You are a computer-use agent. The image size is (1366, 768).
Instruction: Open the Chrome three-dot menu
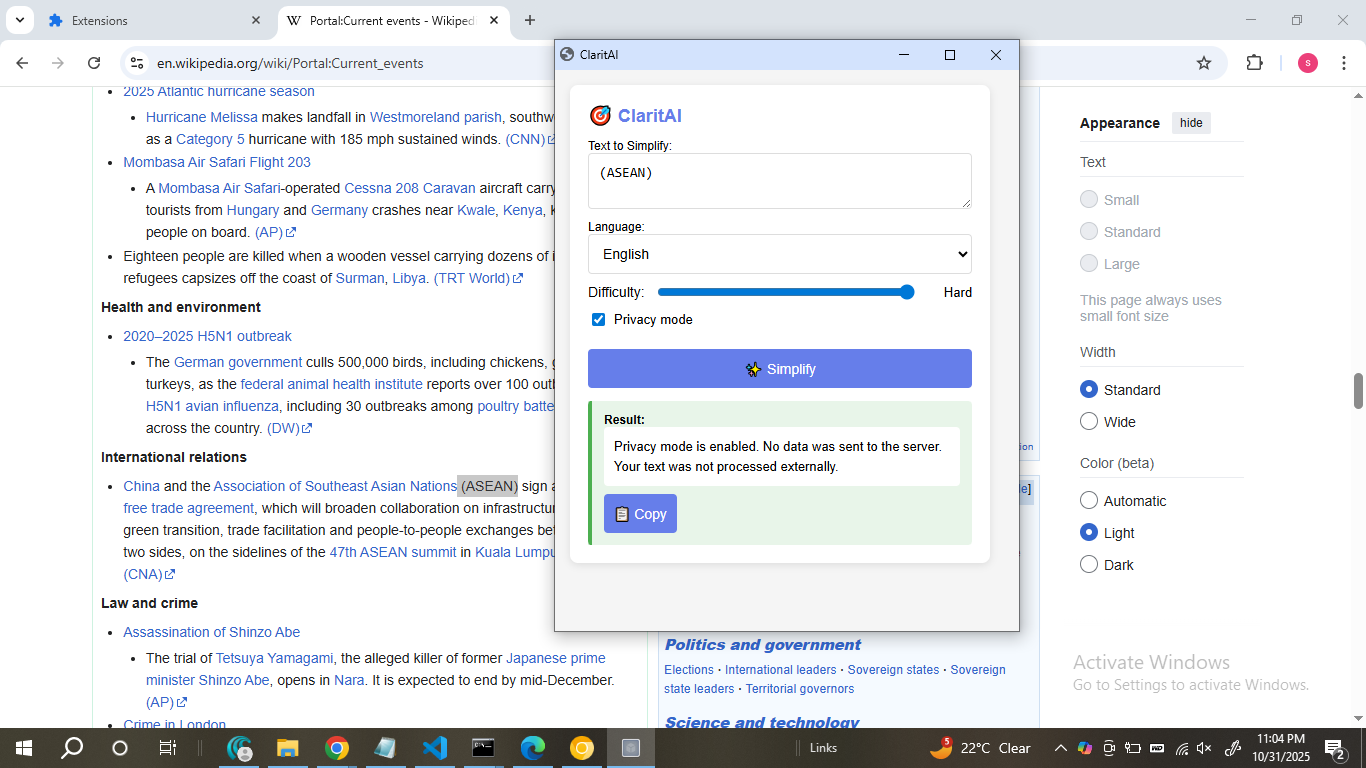1345,63
